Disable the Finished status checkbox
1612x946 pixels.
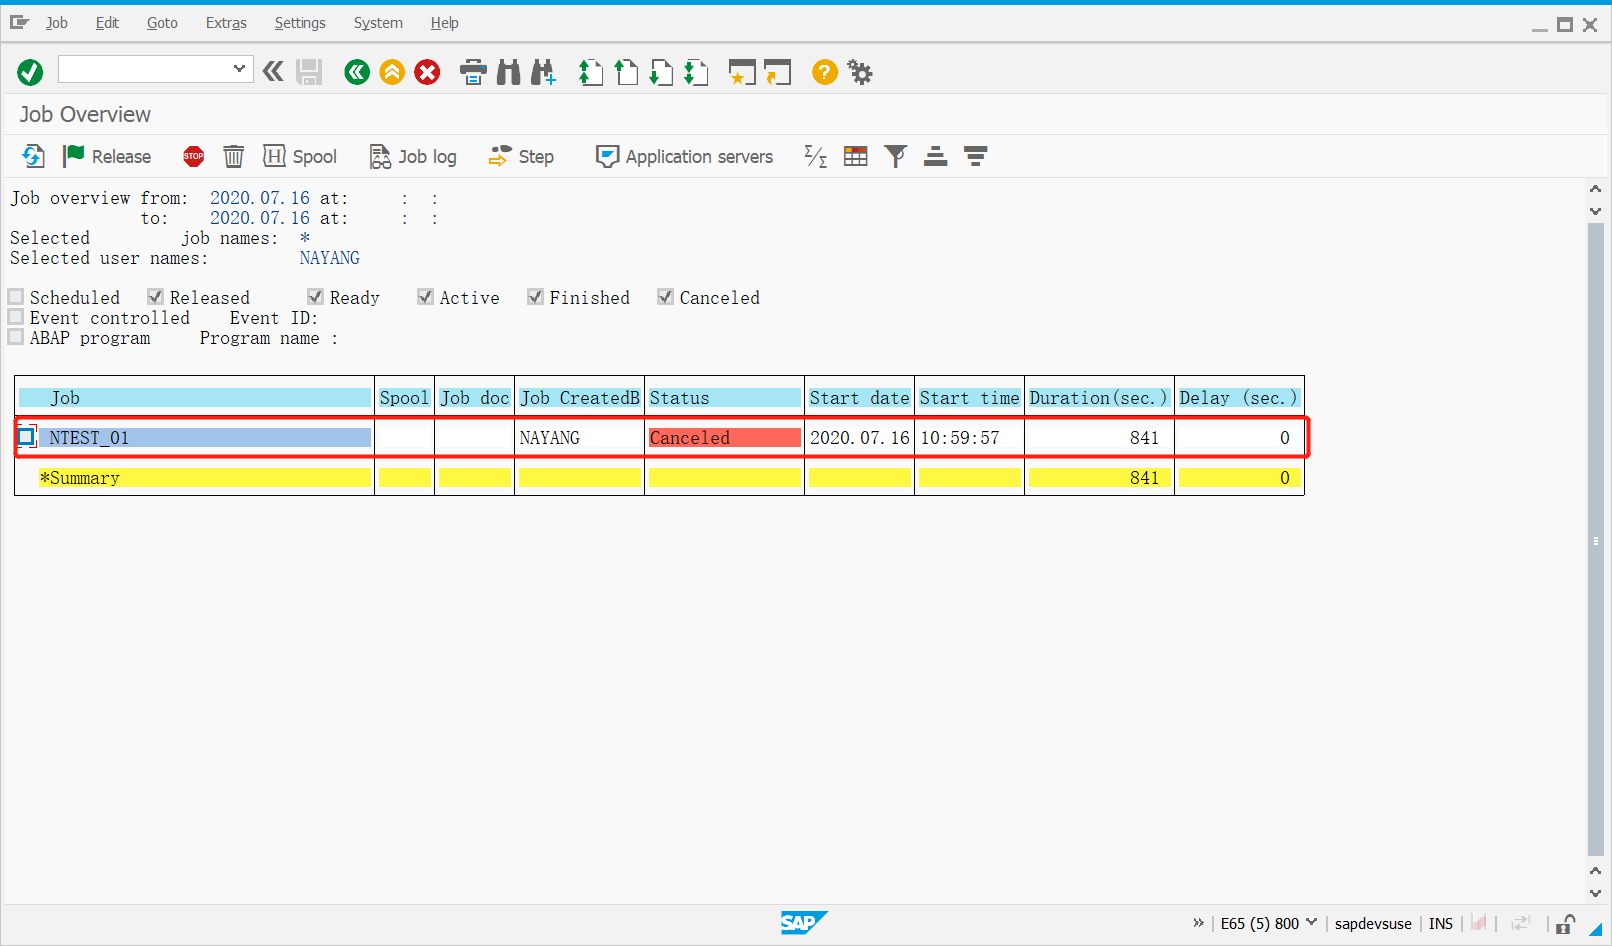pyautogui.click(x=535, y=296)
